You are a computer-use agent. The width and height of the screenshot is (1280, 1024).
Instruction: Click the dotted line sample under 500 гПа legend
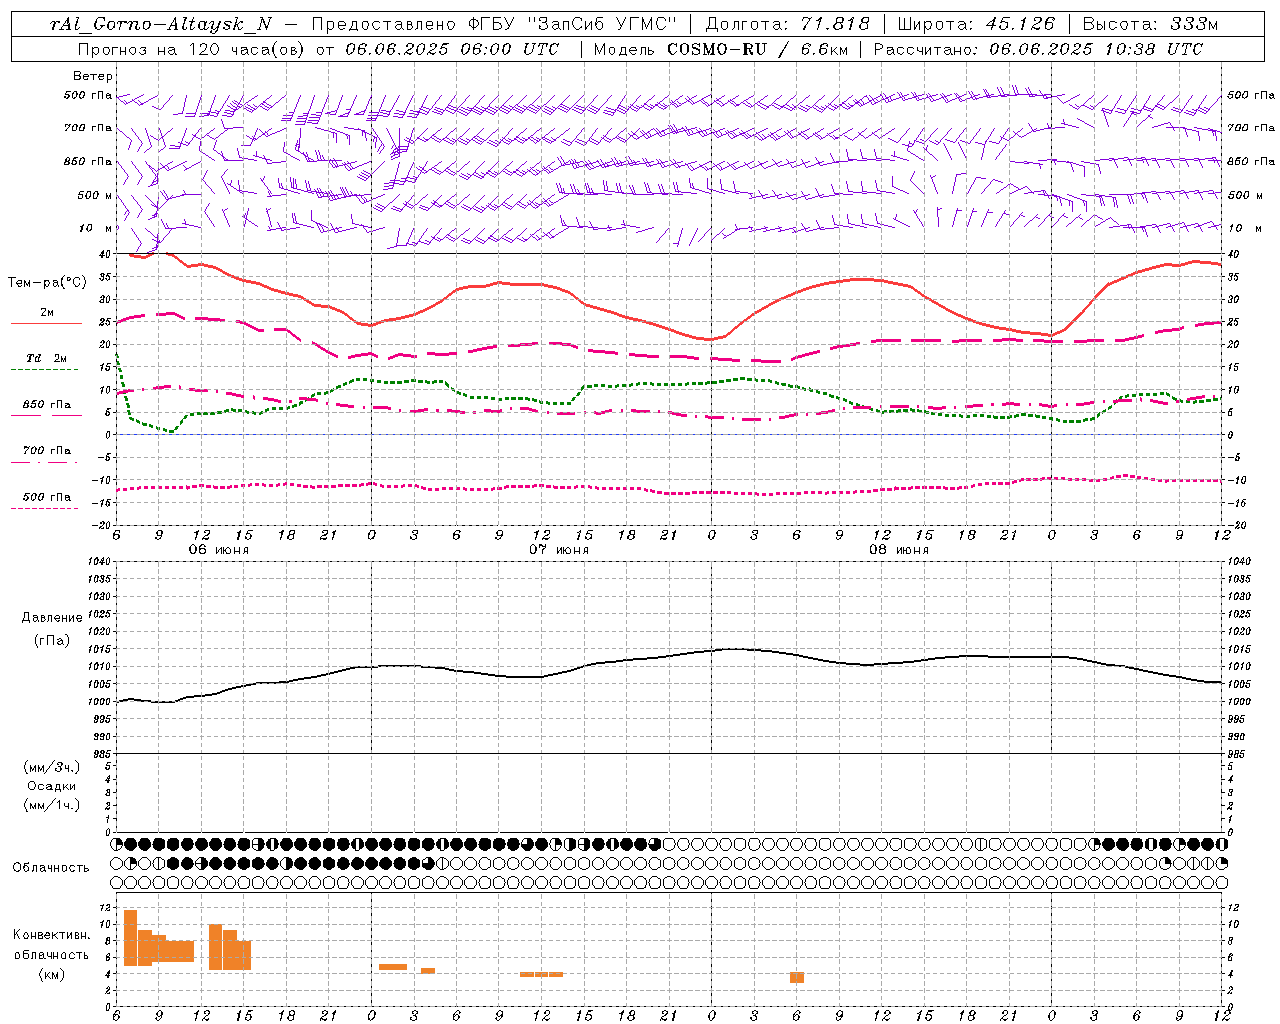pyautogui.click(x=46, y=508)
